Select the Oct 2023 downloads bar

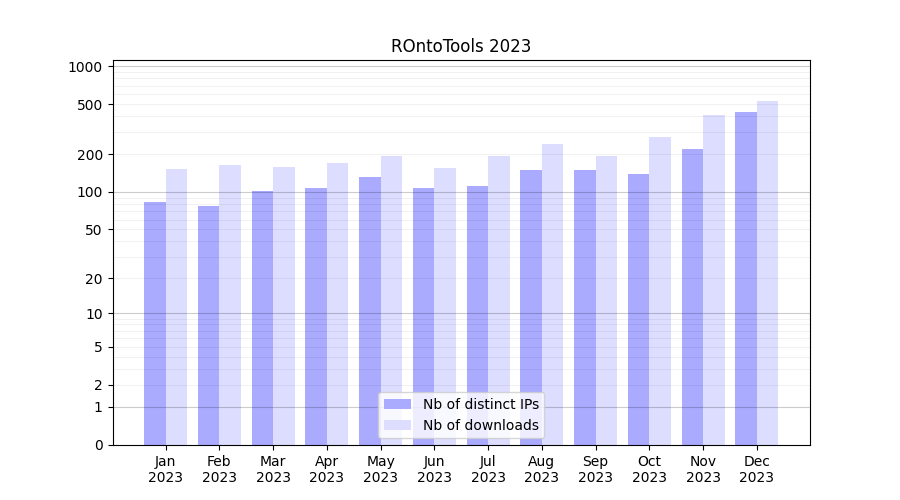pyautogui.click(x=660, y=291)
